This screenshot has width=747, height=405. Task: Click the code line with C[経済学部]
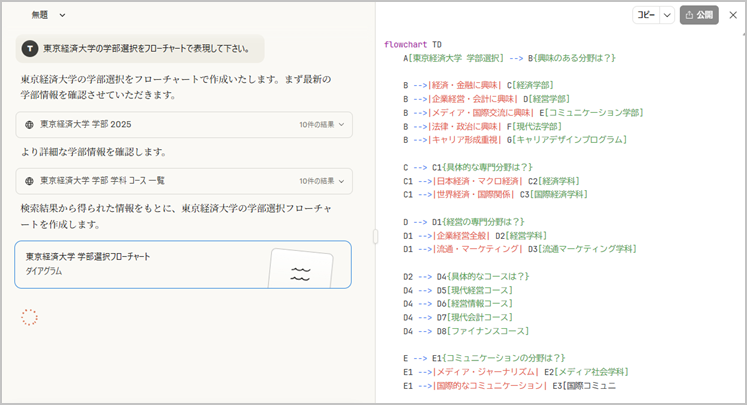[478, 85]
